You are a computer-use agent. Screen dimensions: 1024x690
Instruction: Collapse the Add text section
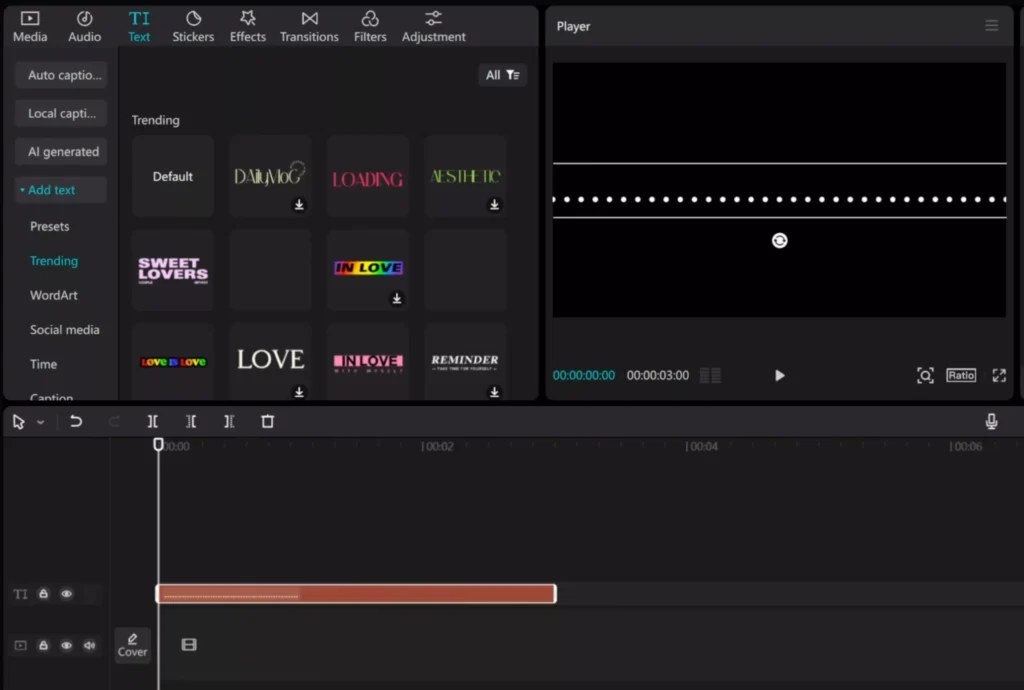point(61,190)
